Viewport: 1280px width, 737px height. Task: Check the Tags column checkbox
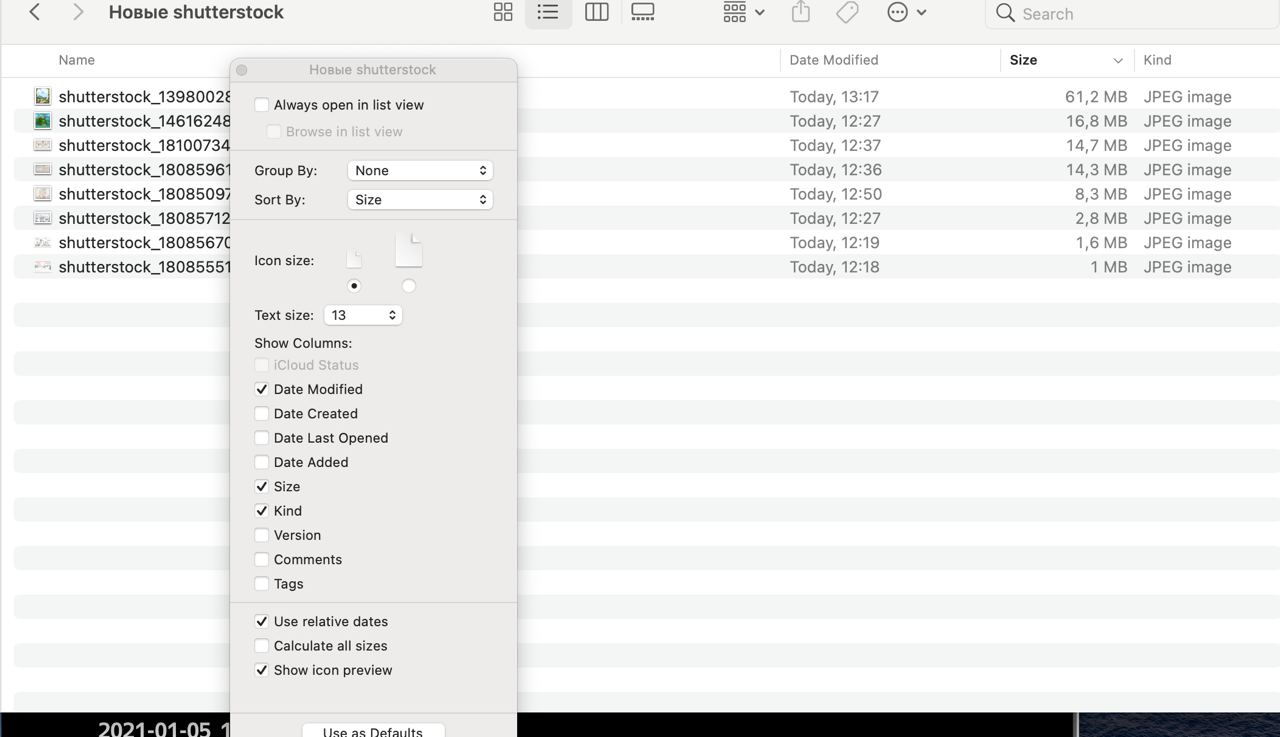point(261,584)
